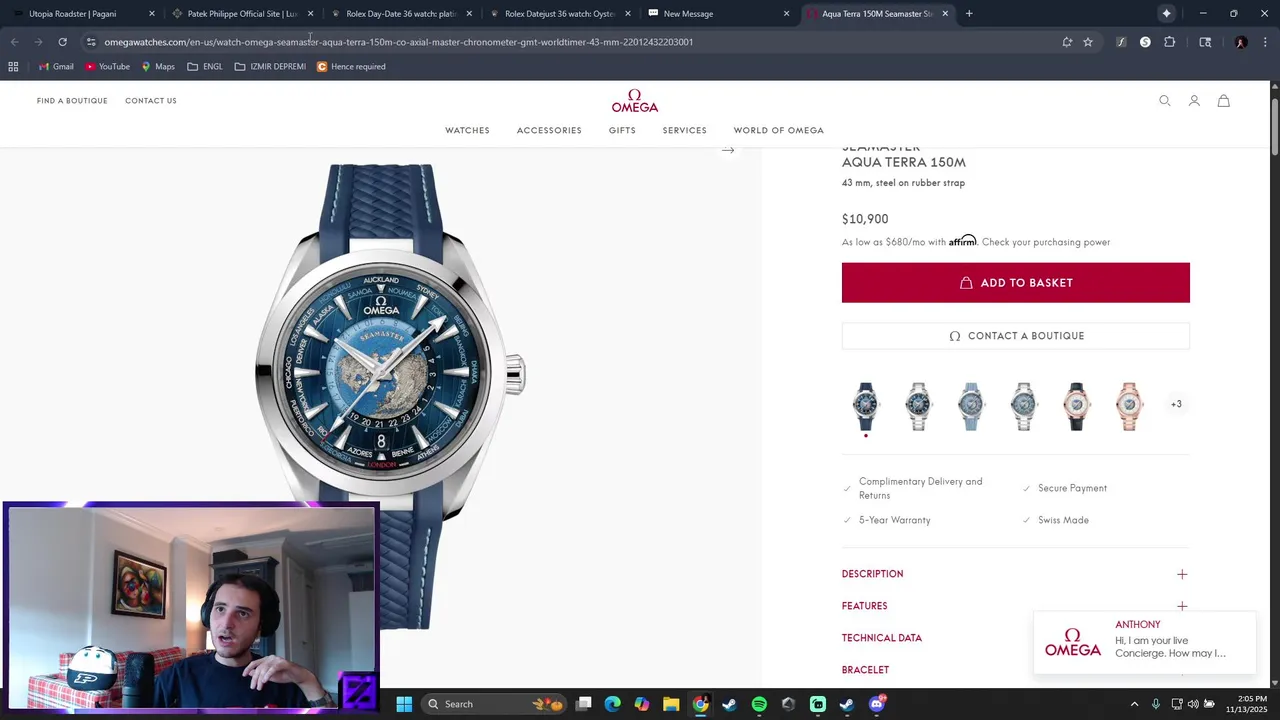Open Spotify from the taskbar

point(759,704)
